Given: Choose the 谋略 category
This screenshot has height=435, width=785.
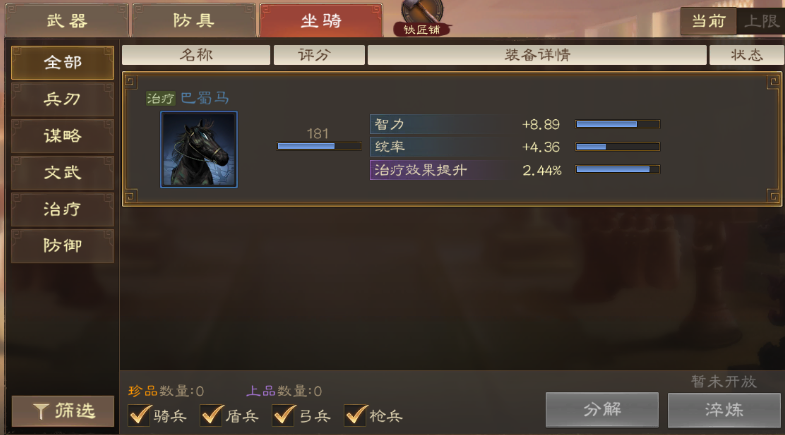Looking at the screenshot, I should pyautogui.click(x=63, y=136).
